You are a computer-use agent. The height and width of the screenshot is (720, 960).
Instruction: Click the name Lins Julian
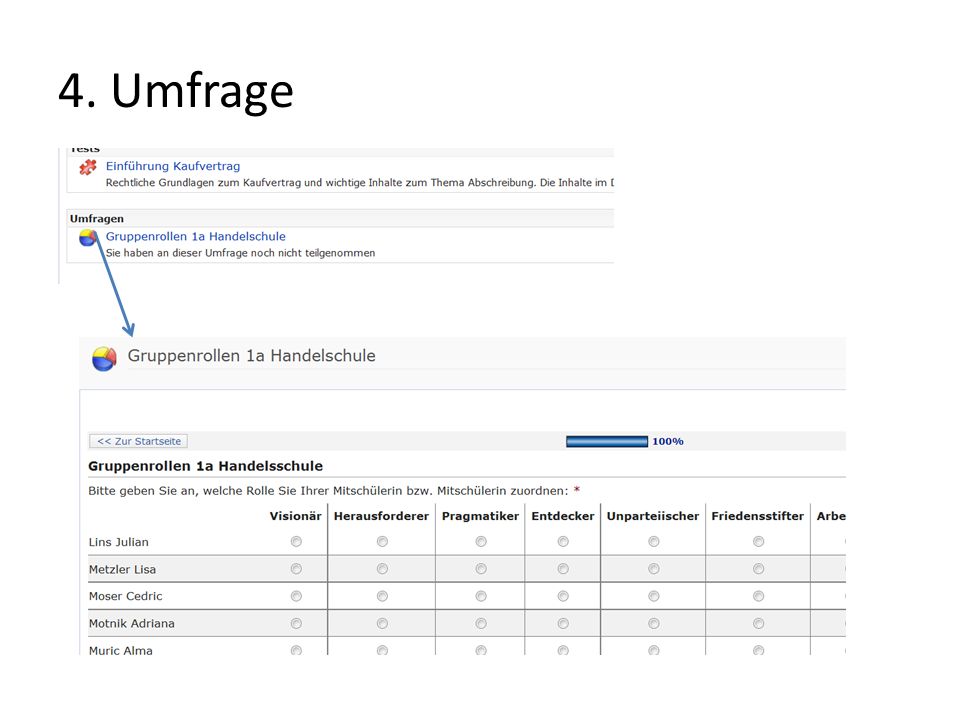point(119,542)
